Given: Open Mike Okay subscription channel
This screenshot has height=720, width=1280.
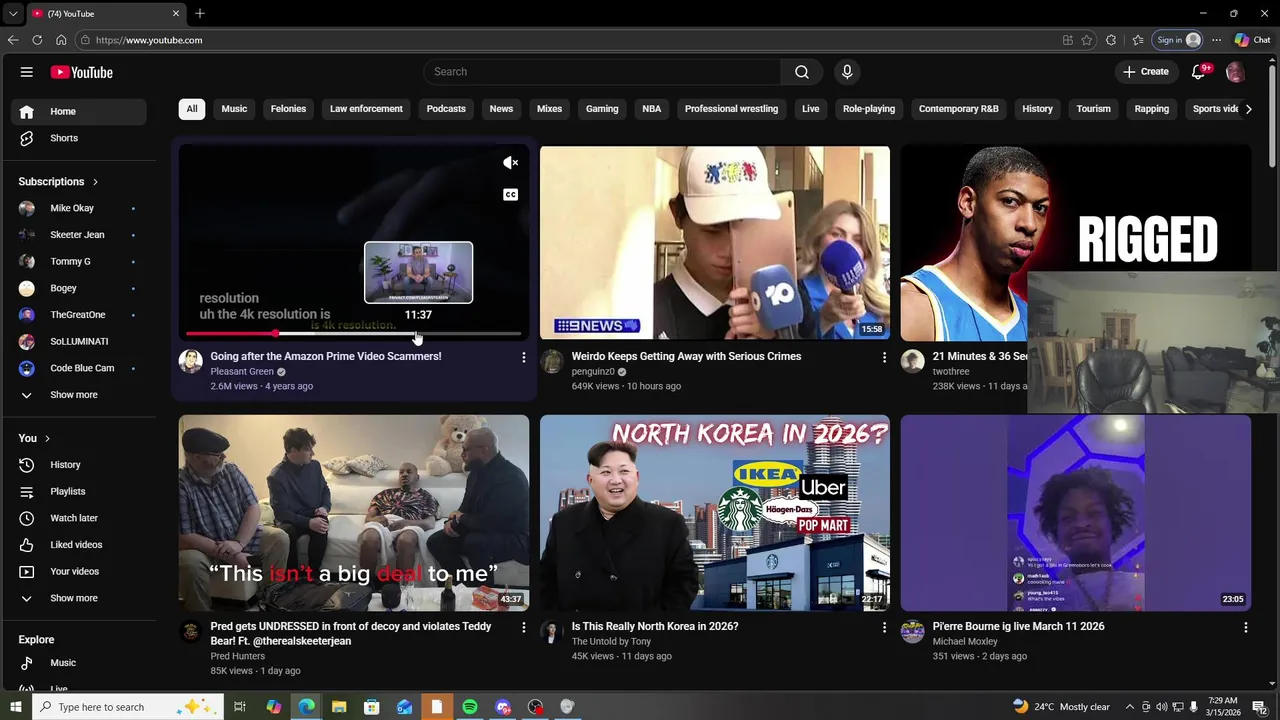Looking at the screenshot, I should 80,208.
